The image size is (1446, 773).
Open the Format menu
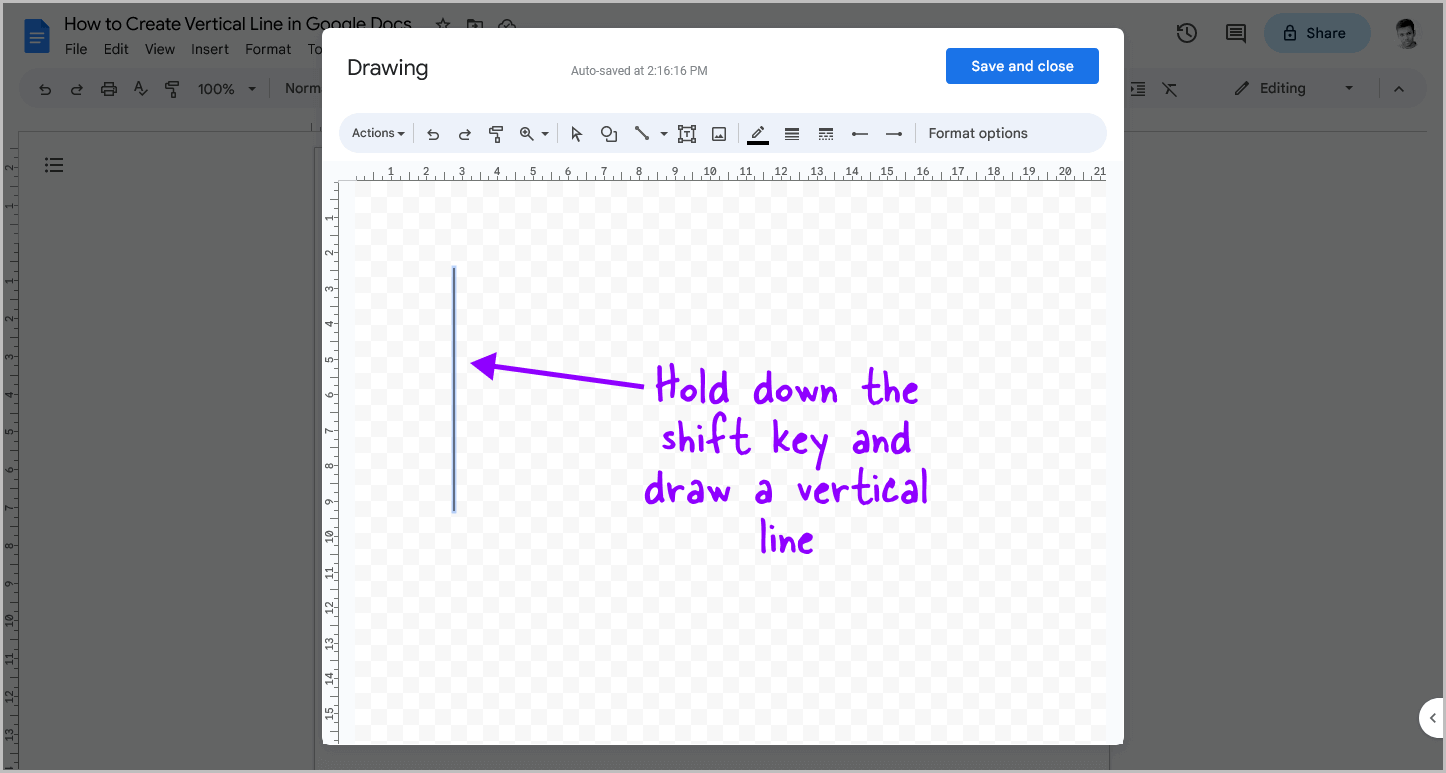[267, 48]
